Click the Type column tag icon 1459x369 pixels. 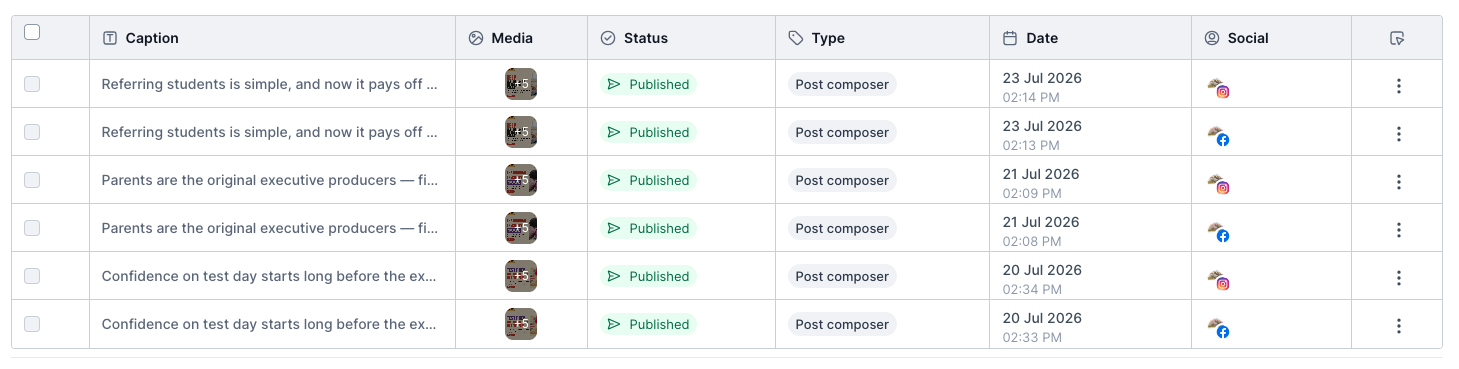pyautogui.click(x=796, y=38)
